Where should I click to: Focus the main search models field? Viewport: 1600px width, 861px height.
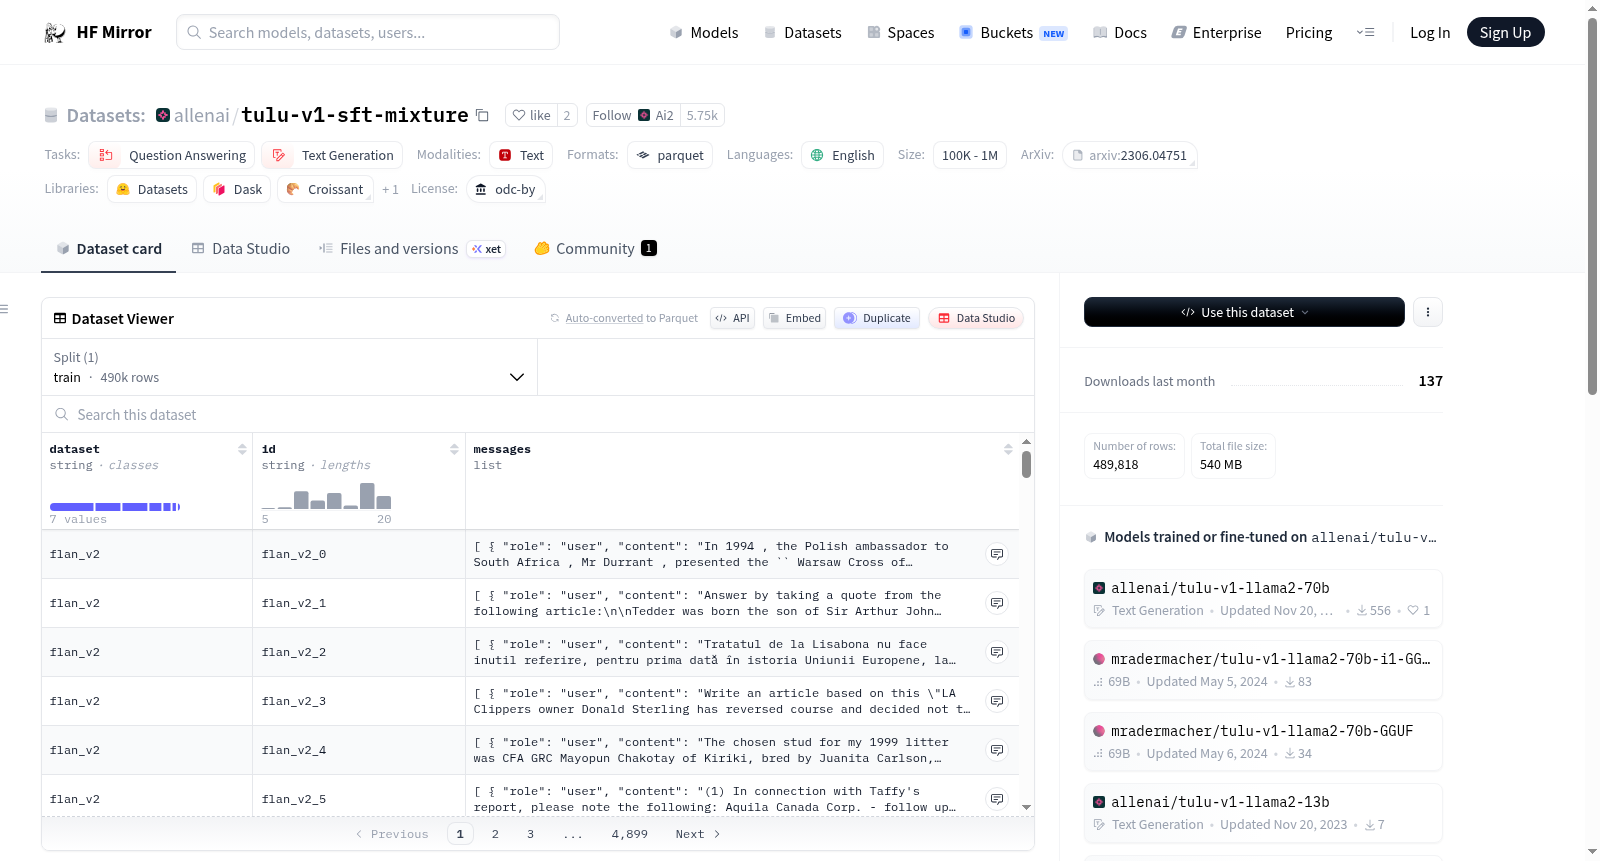(x=368, y=32)
